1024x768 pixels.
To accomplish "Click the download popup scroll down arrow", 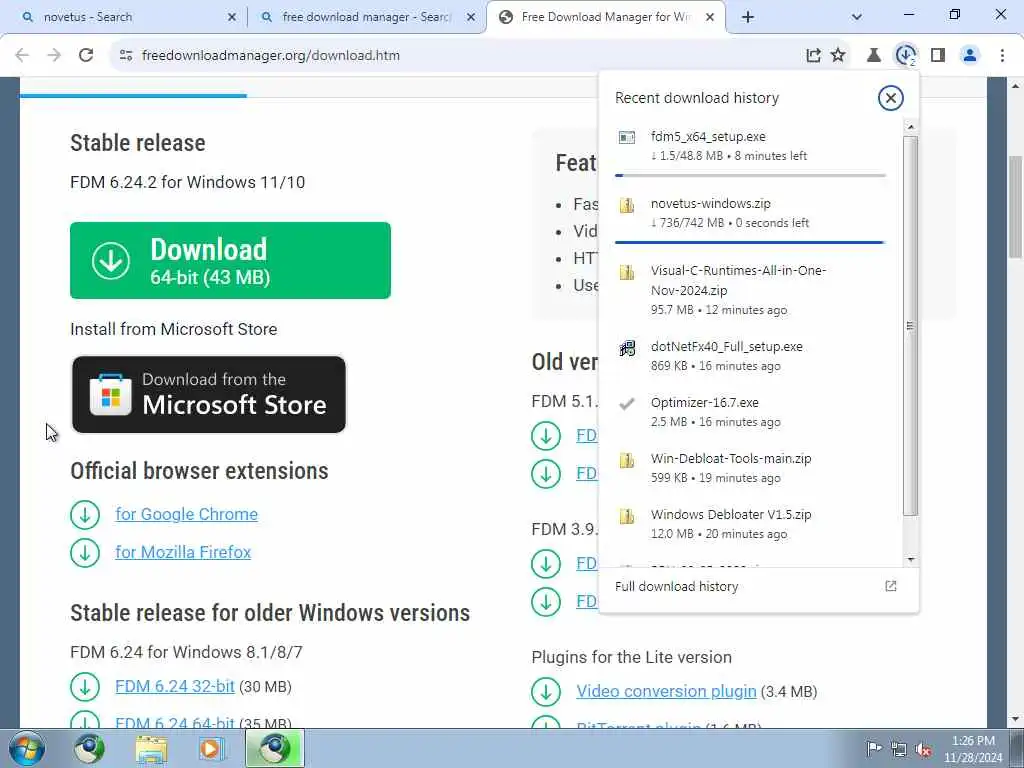I will coord(911,560).
